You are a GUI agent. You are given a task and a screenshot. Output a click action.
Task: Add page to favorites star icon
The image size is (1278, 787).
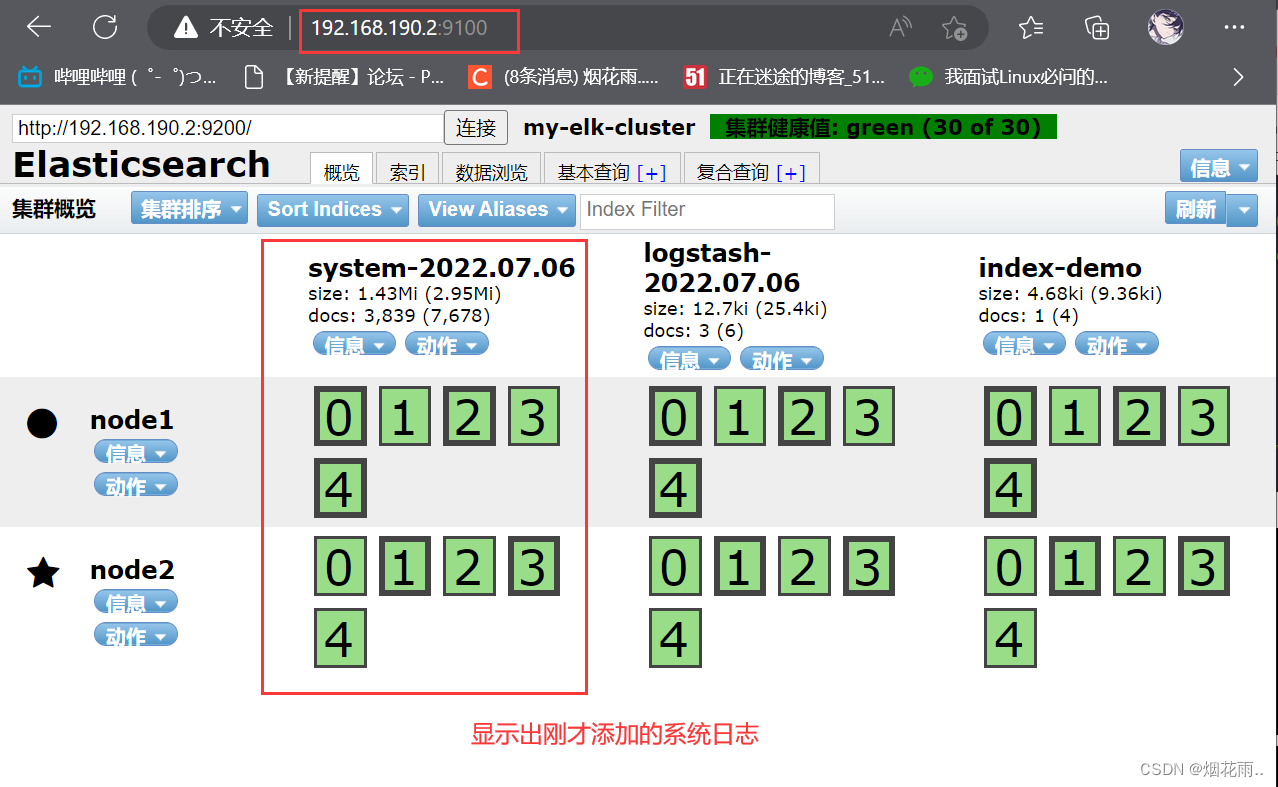(954, 28)
